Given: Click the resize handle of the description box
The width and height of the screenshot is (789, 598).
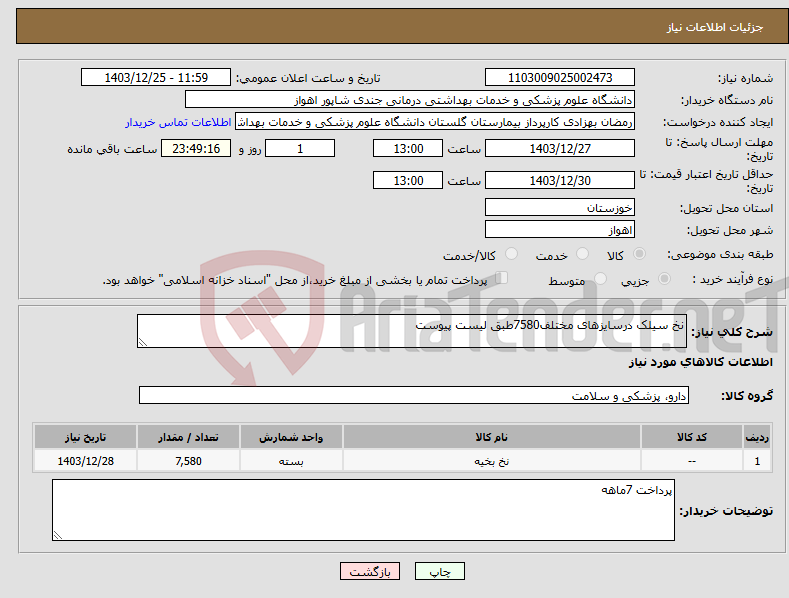Looking at the screenshot, I should click(x=143, y=342).
